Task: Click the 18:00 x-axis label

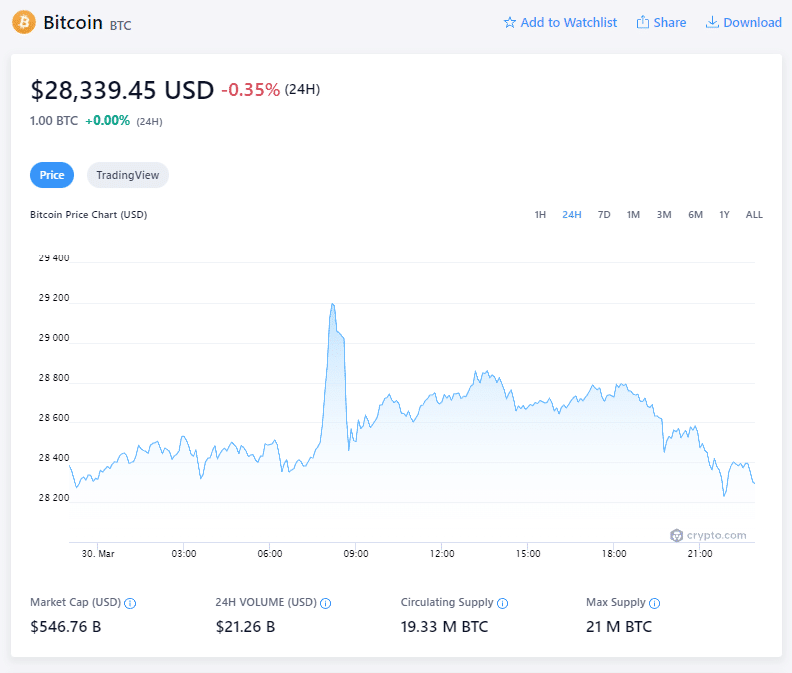Action: click(x=614, y=554)
